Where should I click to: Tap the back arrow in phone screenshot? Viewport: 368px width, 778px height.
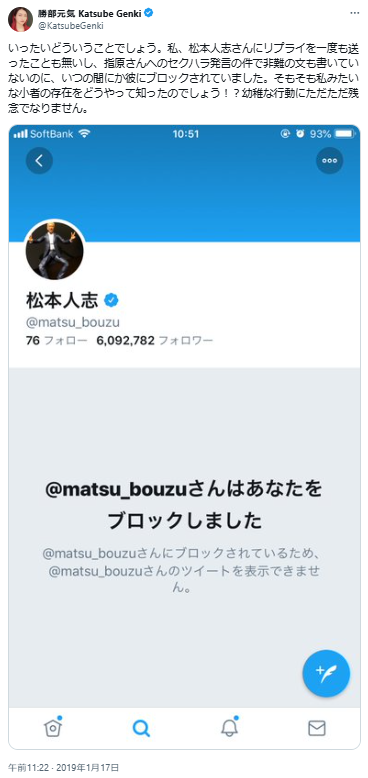(x=39, y=160)
